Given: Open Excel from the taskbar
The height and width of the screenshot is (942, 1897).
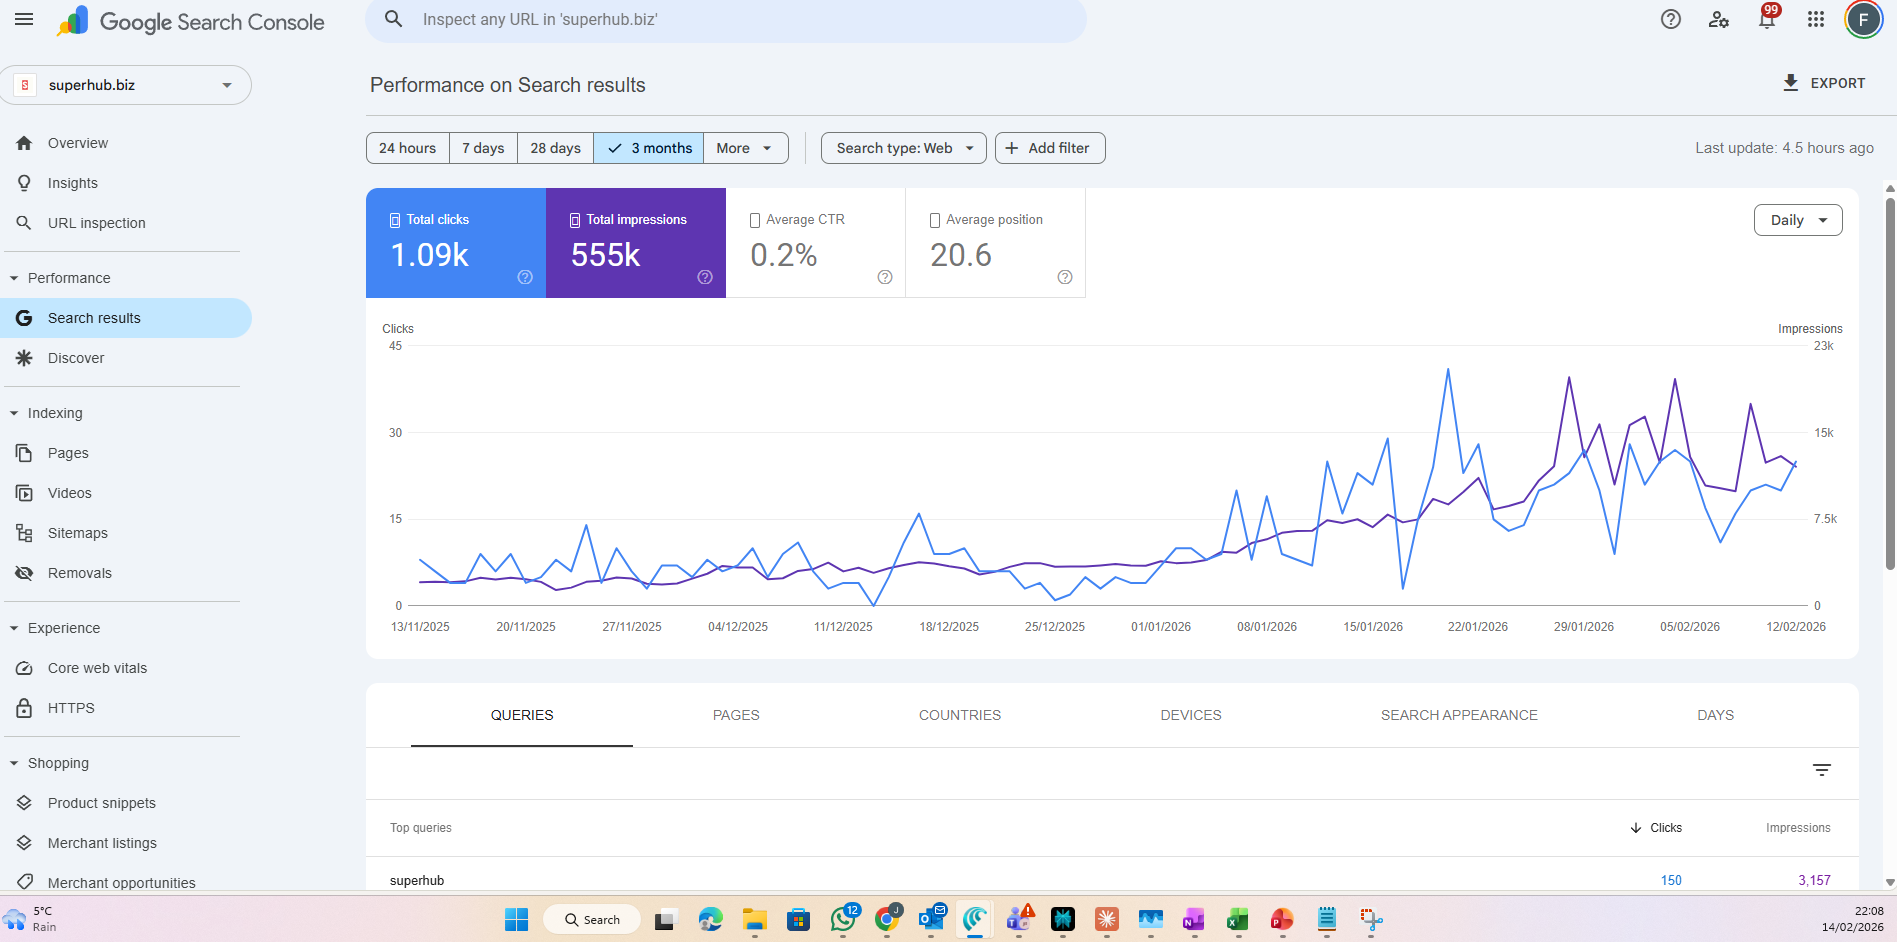Looking at the screenshot, I should 1238,919.
